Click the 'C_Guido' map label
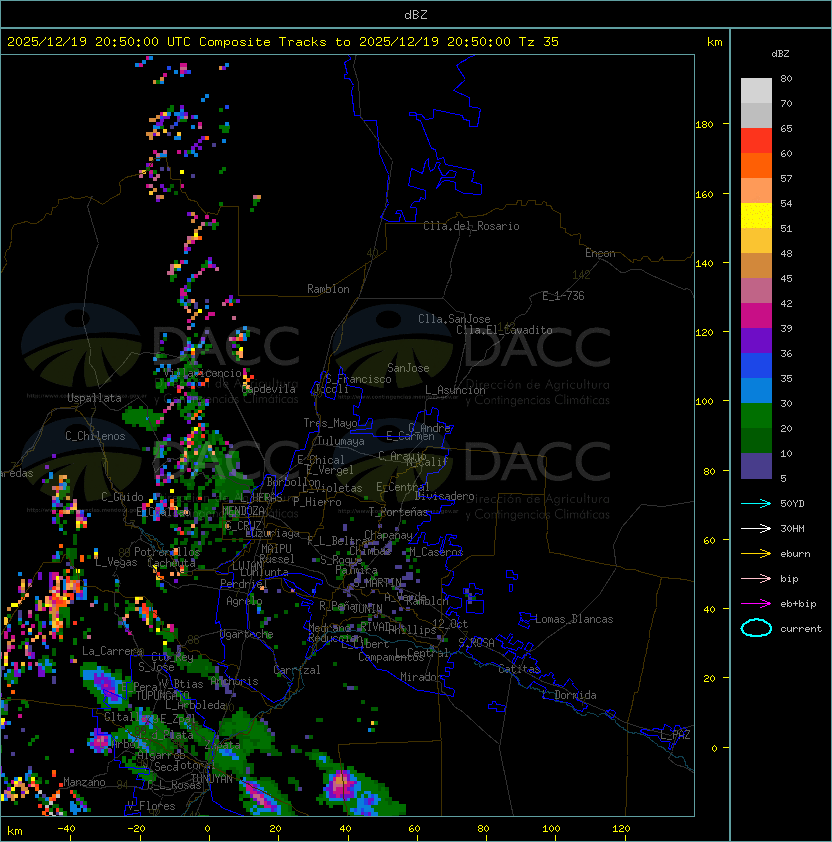832x842 pixels. click(122, 497)
